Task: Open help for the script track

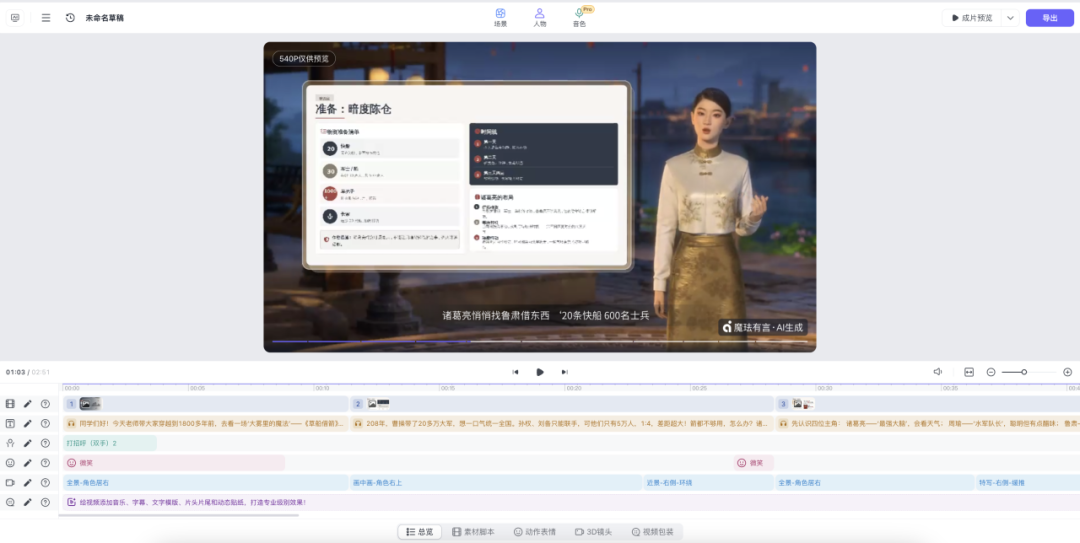Action: coord(45,423)
